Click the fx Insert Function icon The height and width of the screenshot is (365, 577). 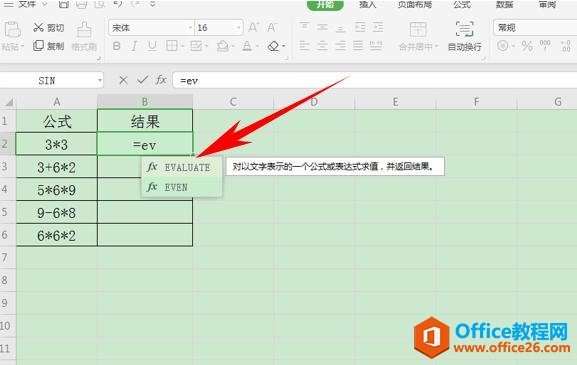(161, 80)
